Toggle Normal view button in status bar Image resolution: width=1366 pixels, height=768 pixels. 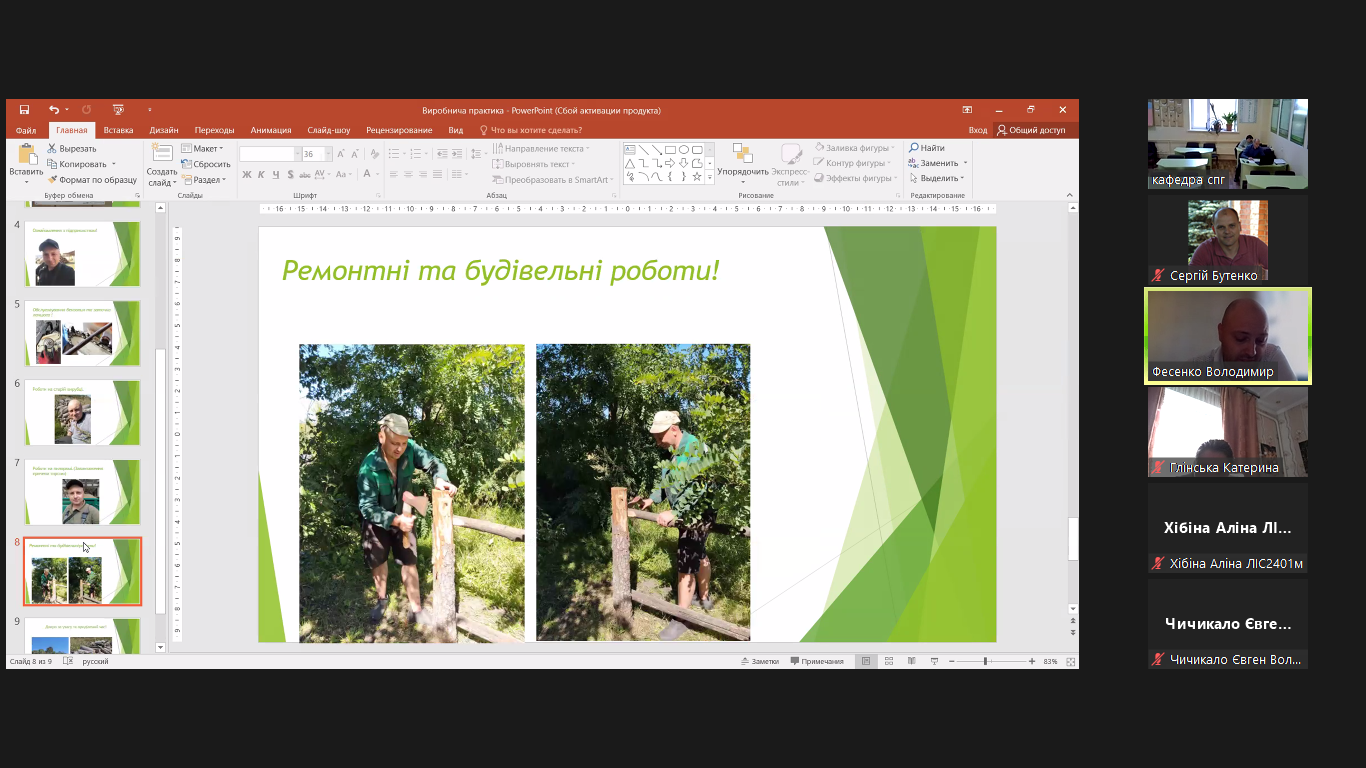click(x=866, y=661)
